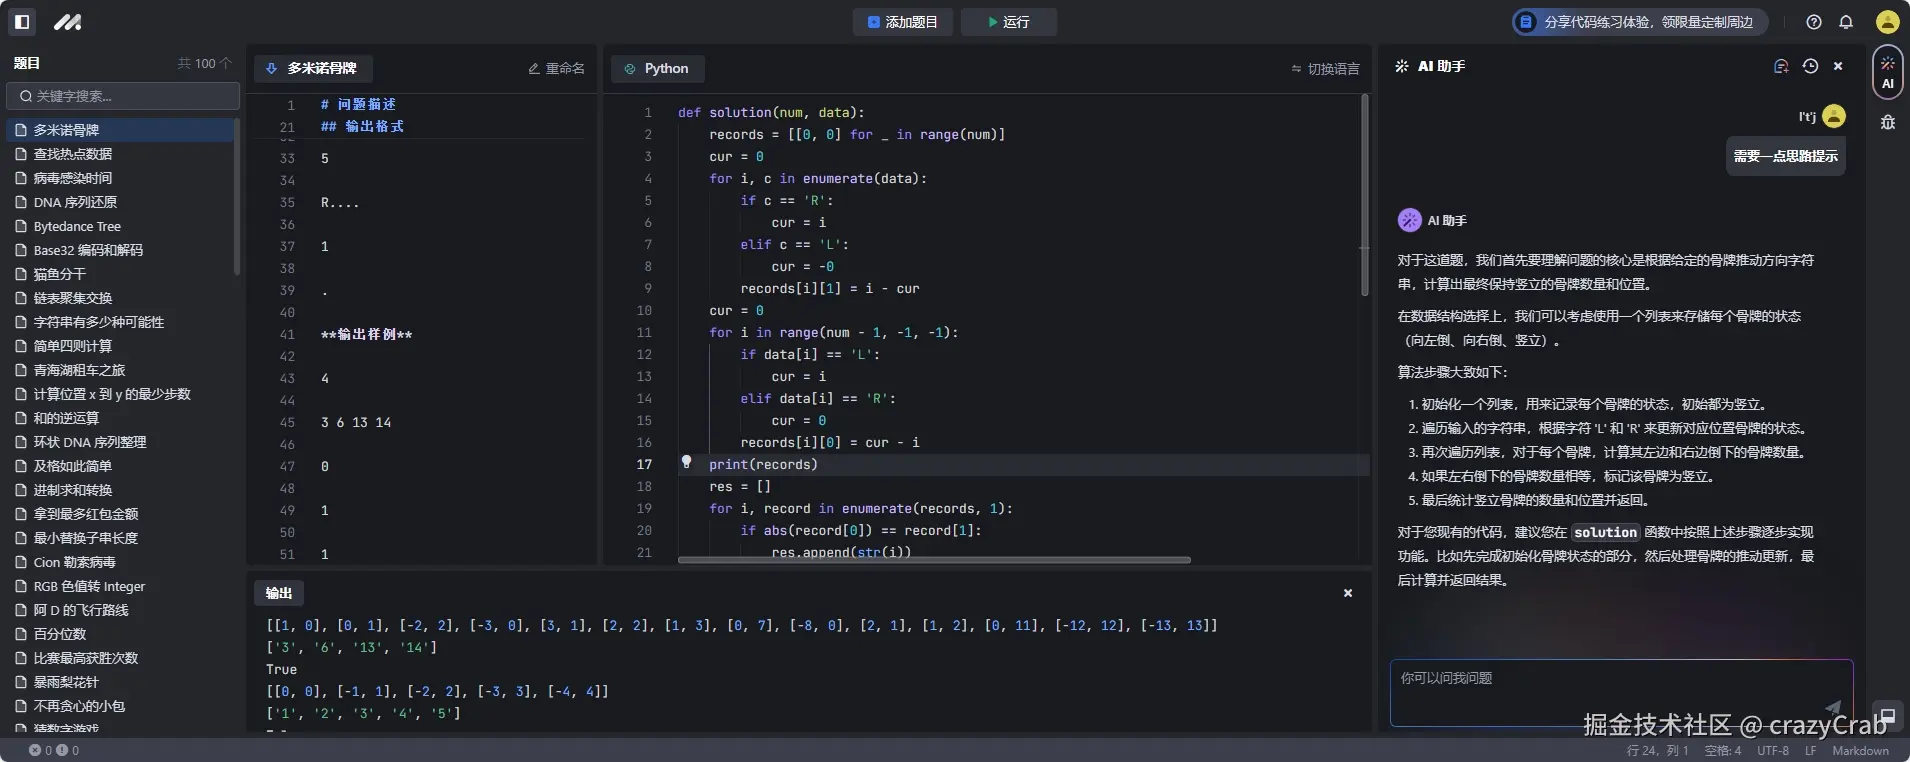1910x762 pixels.
Task: Toggle the left sidebar panel icon
Action: point(22,21)
